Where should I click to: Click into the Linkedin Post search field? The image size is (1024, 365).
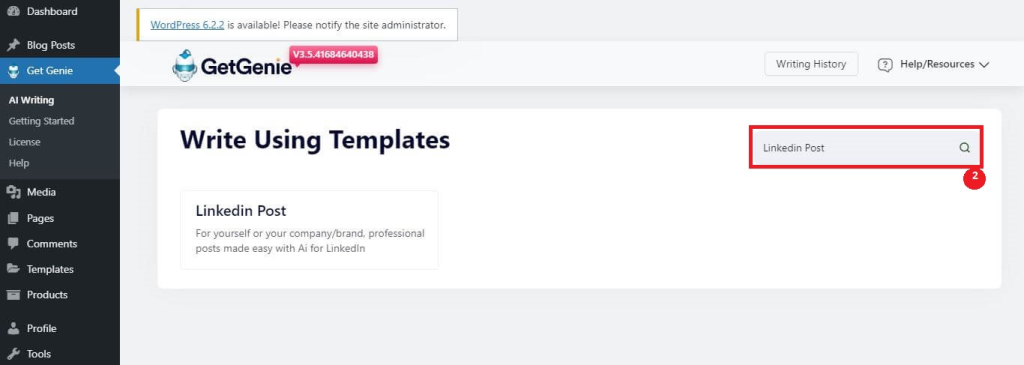pyautogui.click(x=865, y=148)
